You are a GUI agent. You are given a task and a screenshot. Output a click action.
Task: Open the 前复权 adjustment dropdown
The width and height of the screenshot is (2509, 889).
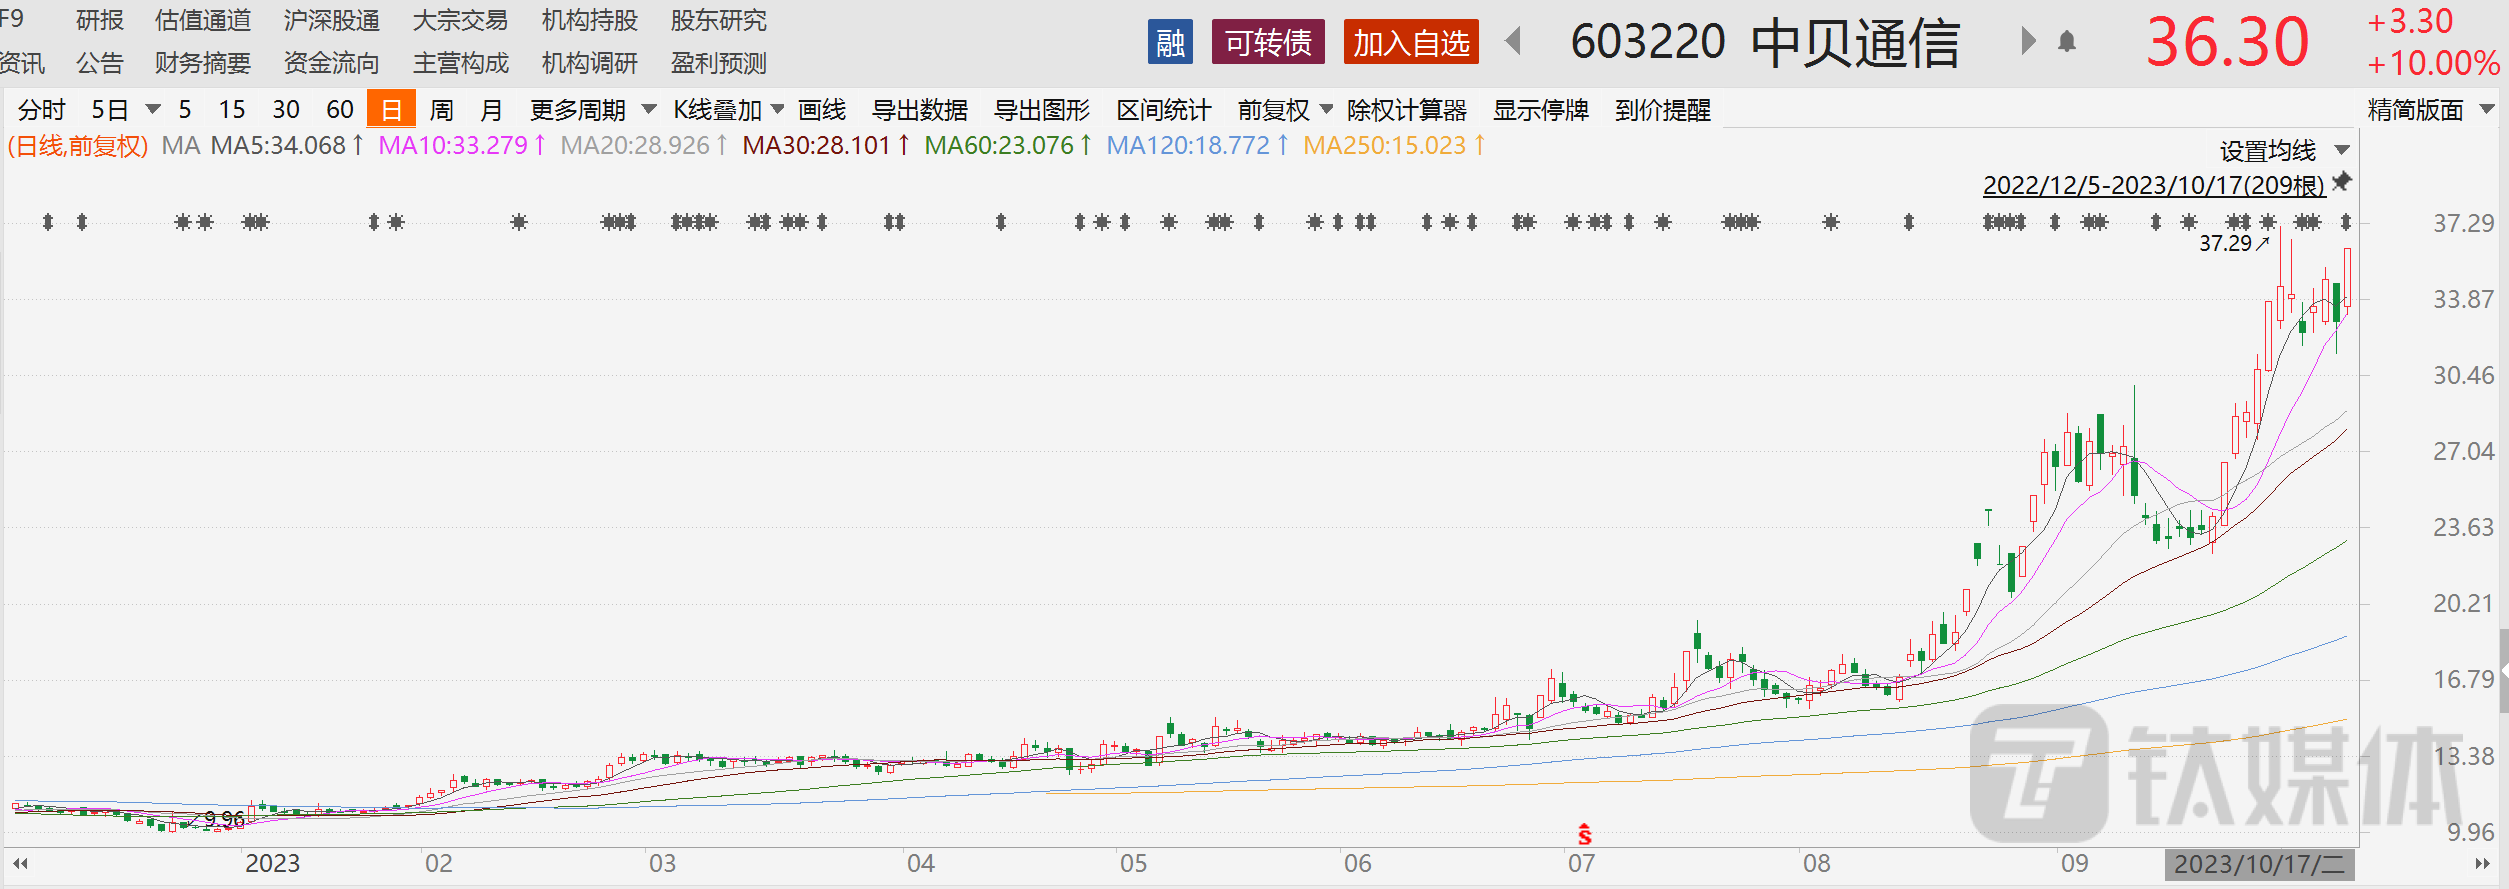1284,110
